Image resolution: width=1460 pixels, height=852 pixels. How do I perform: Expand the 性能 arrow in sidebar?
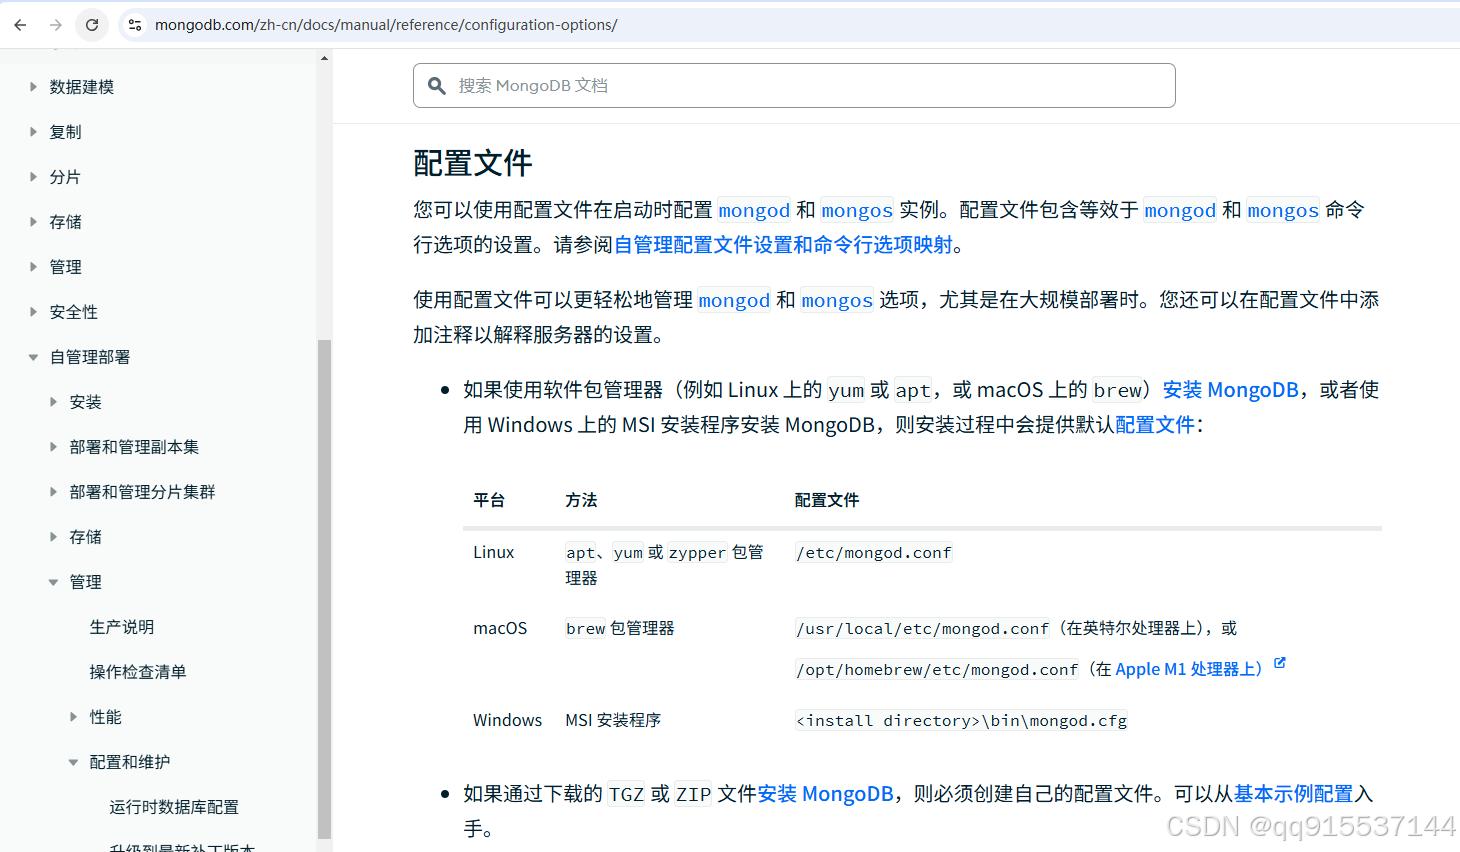73,717
